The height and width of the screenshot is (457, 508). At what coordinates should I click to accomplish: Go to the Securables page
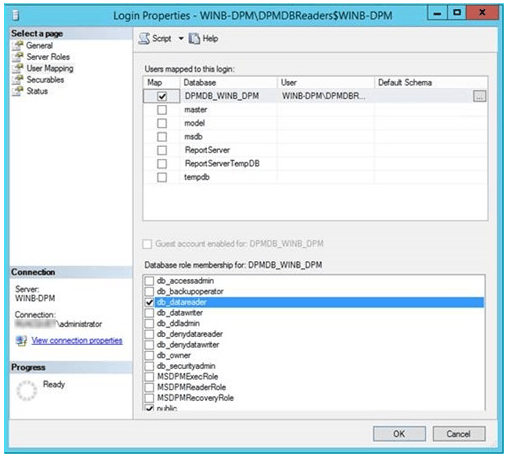(x=45, y=80)
